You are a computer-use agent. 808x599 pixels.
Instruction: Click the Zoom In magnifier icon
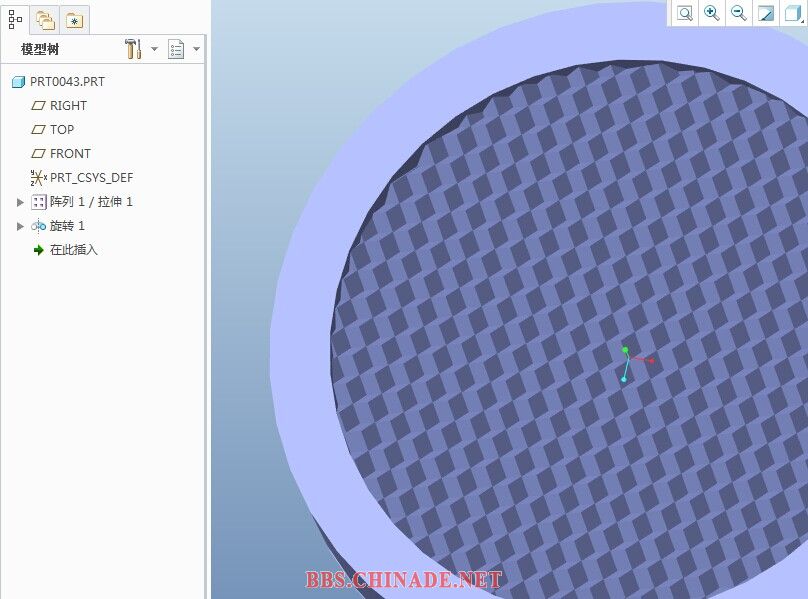coord(712,13)
